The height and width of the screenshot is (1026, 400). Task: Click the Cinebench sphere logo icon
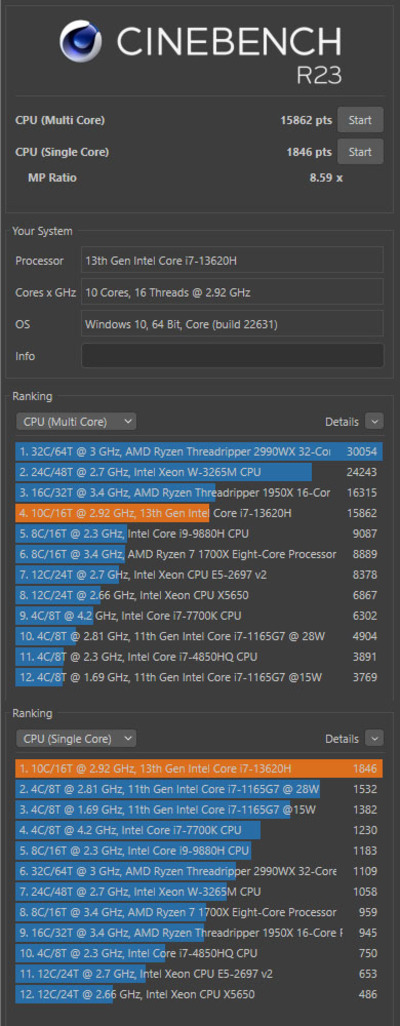[81, 41]
